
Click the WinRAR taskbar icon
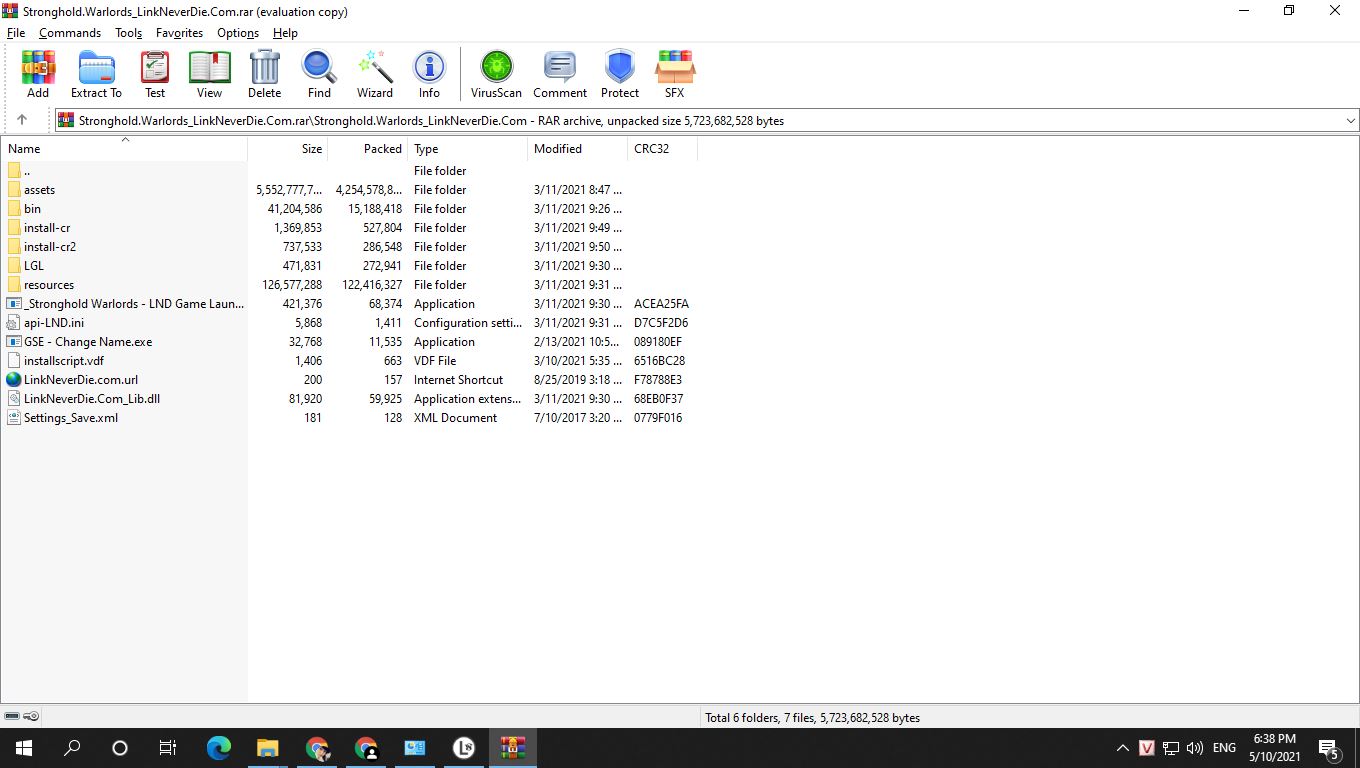coord(513,748)
